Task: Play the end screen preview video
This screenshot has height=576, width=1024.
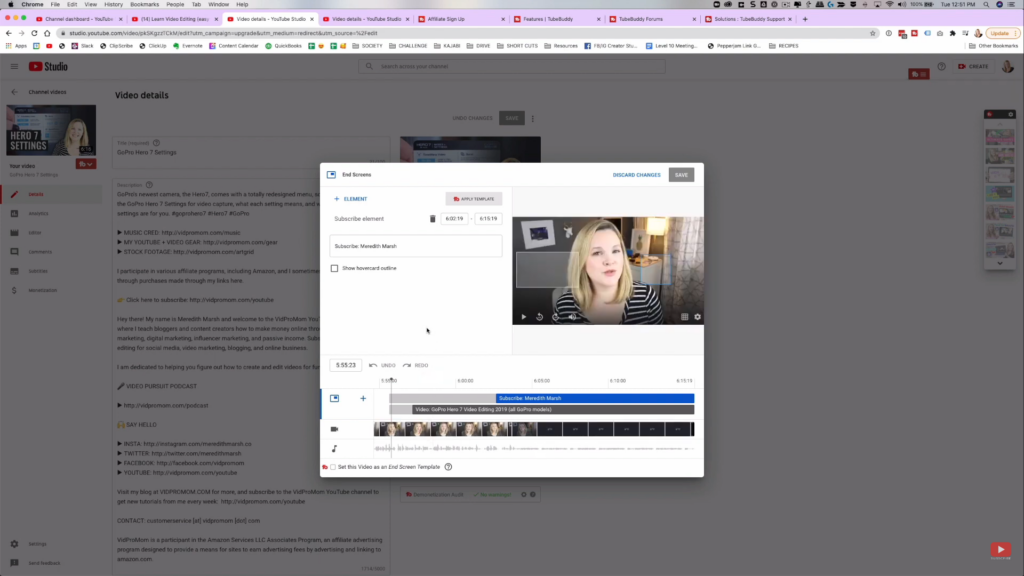Action: (x=524, y=317)
